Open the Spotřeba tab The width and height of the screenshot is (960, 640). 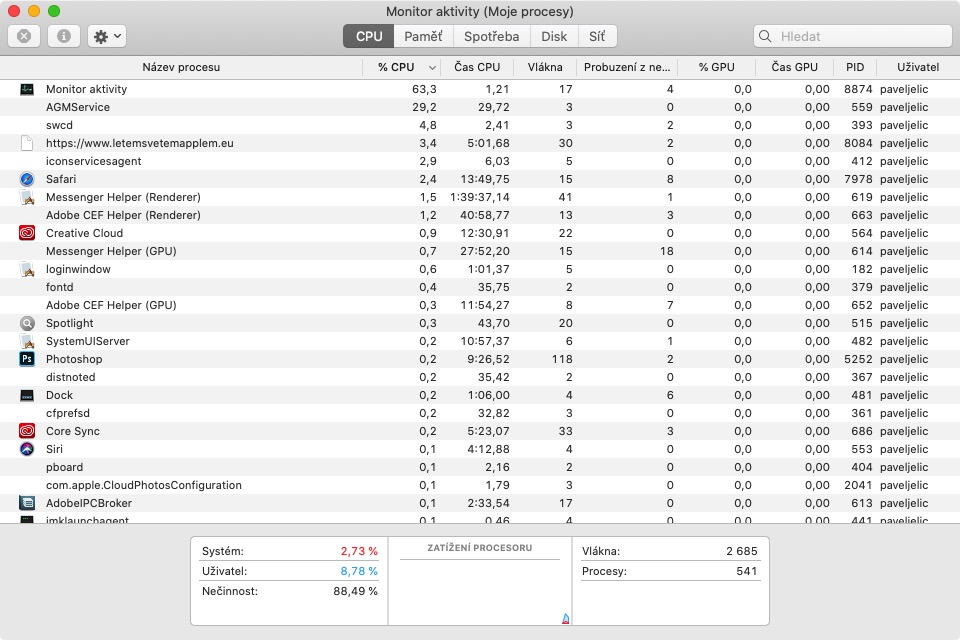click(491, 36)
